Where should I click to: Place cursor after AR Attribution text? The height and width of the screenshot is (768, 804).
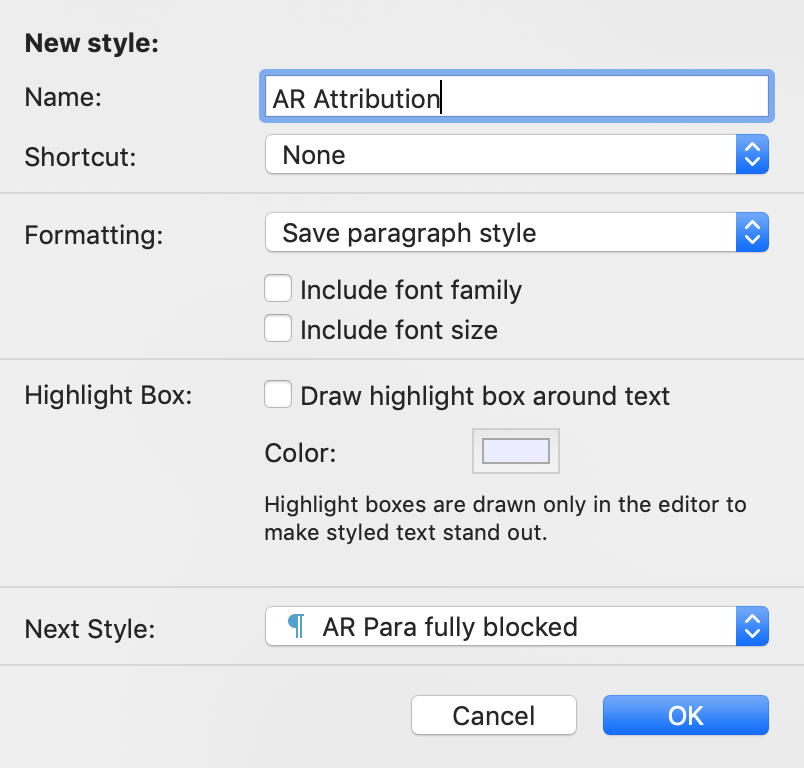point(441,98)
